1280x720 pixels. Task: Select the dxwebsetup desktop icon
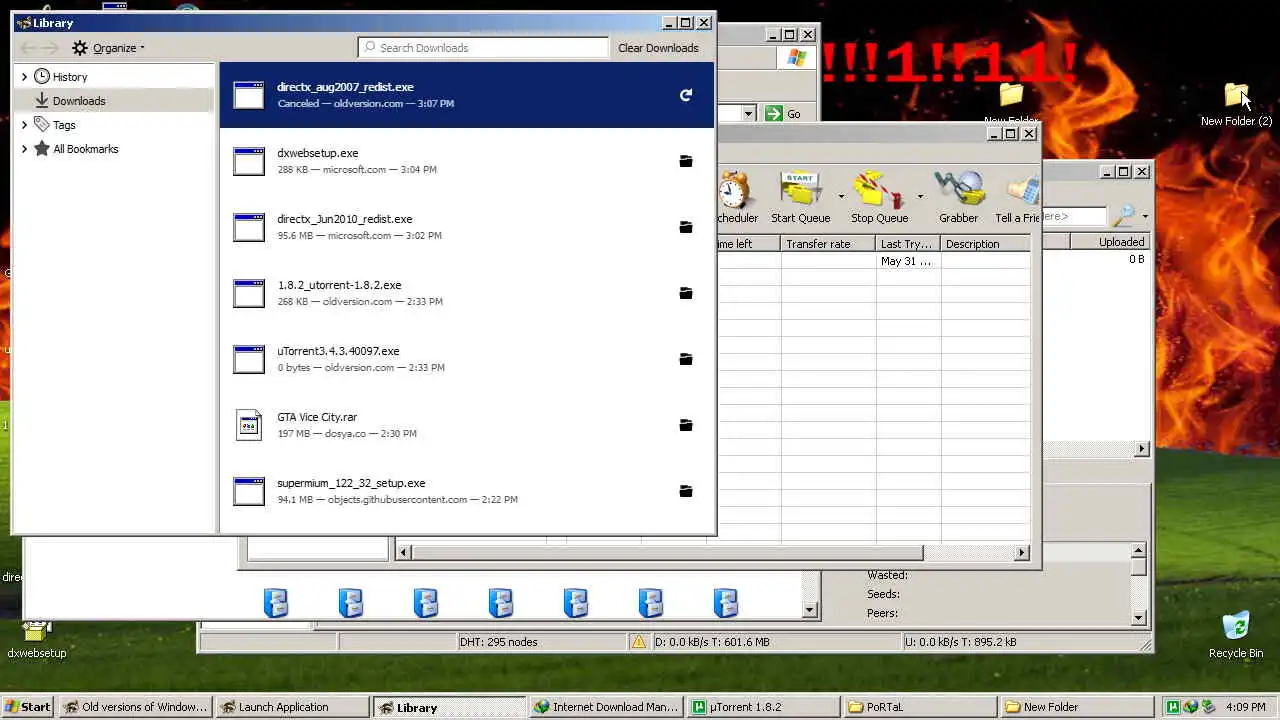37,640
